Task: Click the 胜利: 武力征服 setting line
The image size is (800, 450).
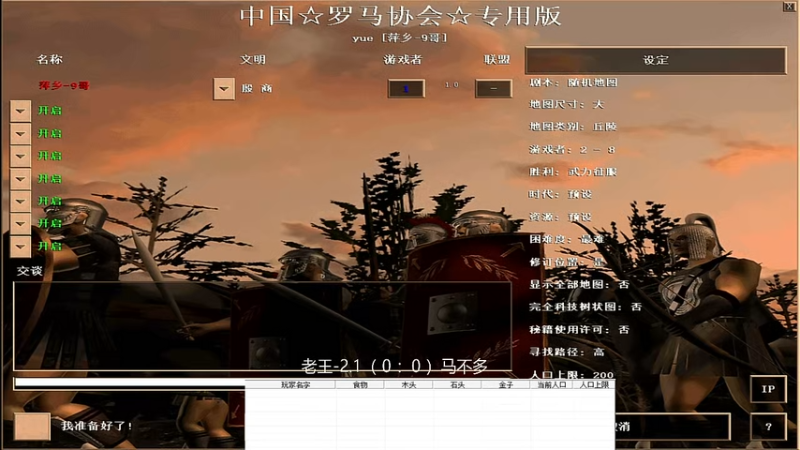Action: click(573, 172)
